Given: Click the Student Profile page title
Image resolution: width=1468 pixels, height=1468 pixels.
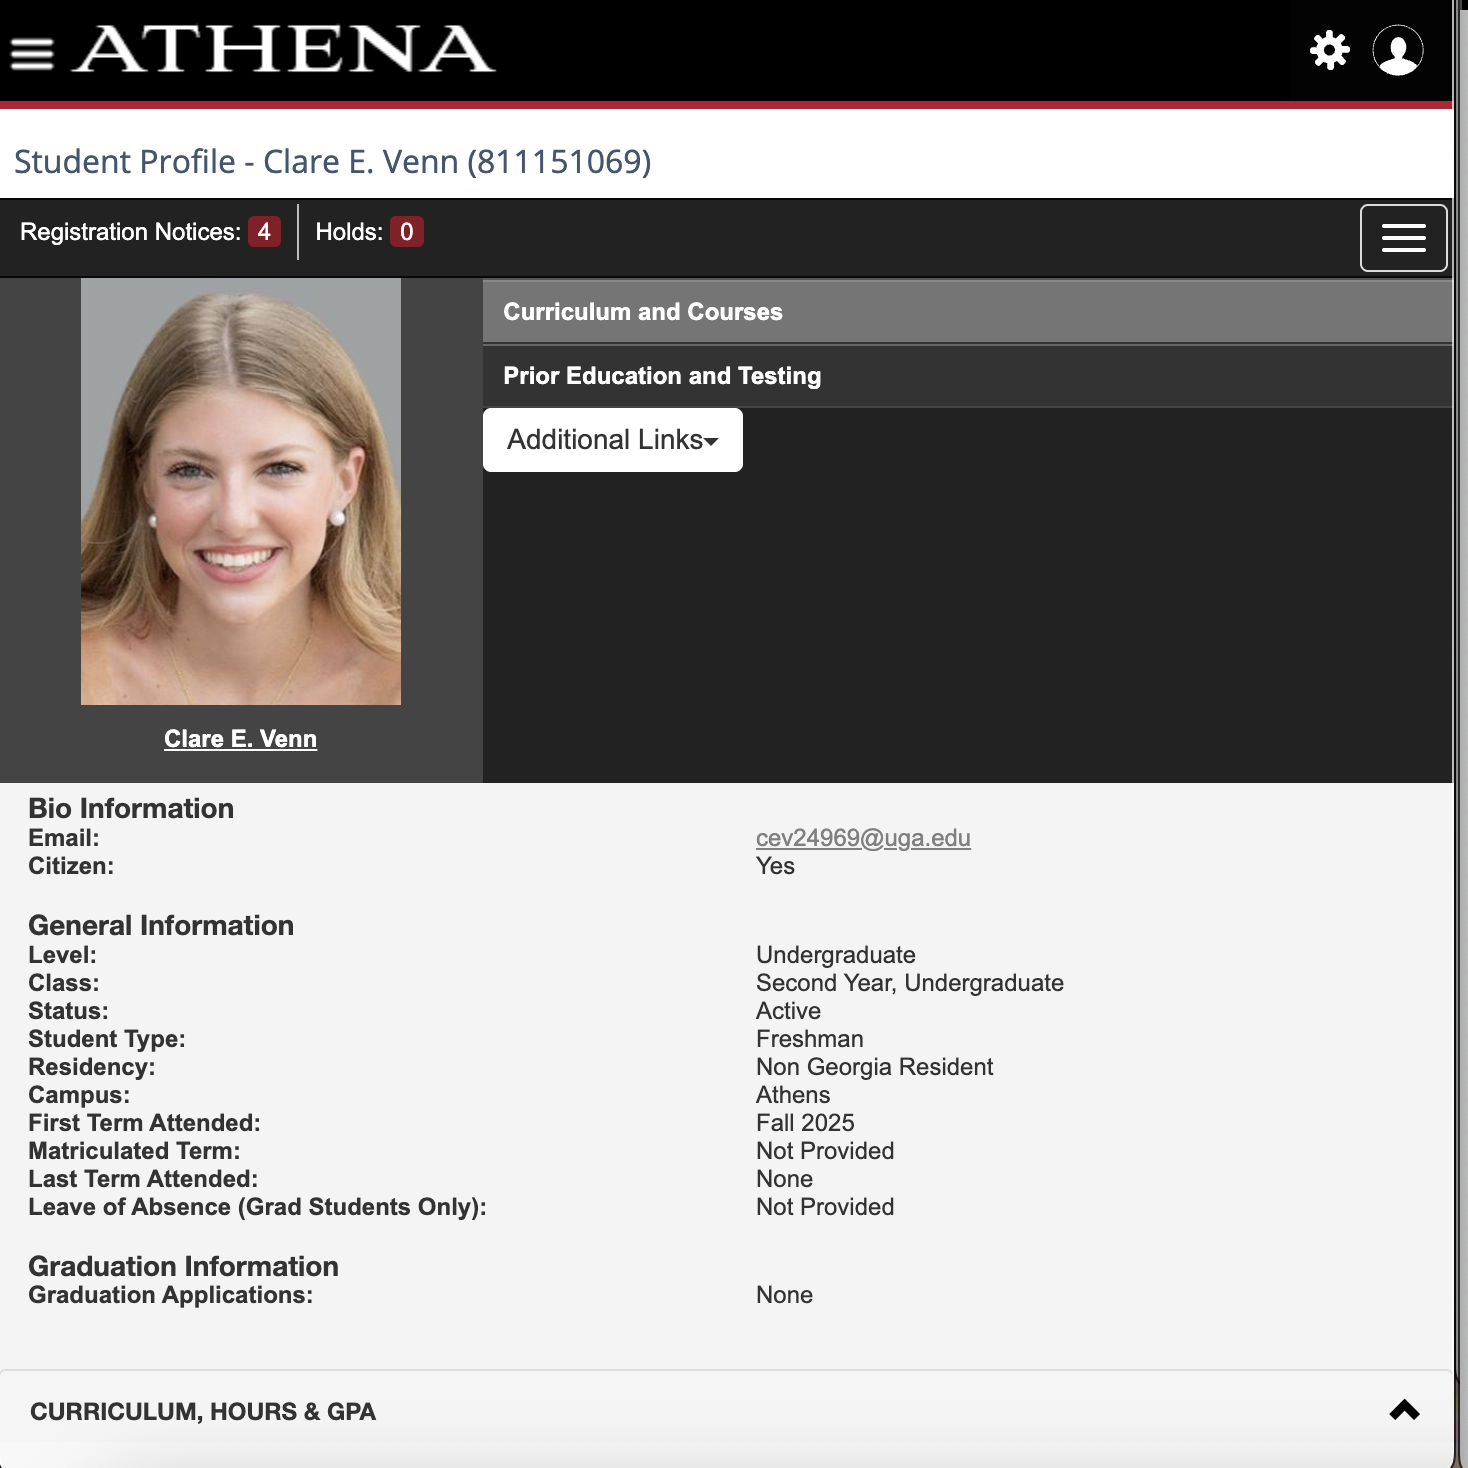Looking at the screenshot, I should click(x=332, y=162).
